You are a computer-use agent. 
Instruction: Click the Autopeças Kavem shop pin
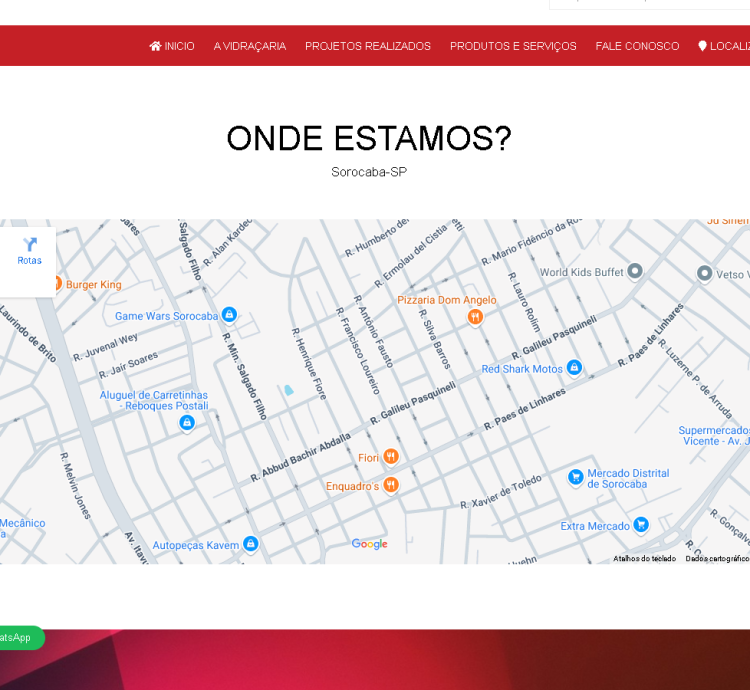coord(251,544)
